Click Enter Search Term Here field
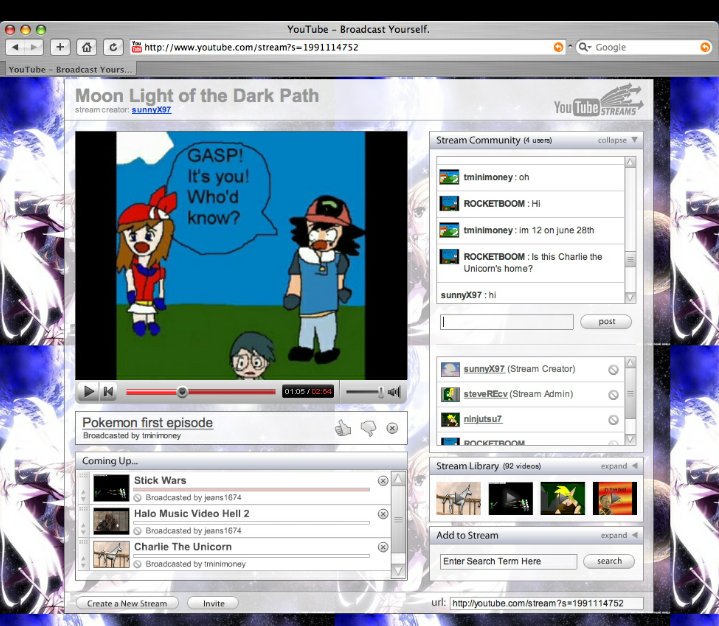719x626 pixels. [x=508, y=561]
